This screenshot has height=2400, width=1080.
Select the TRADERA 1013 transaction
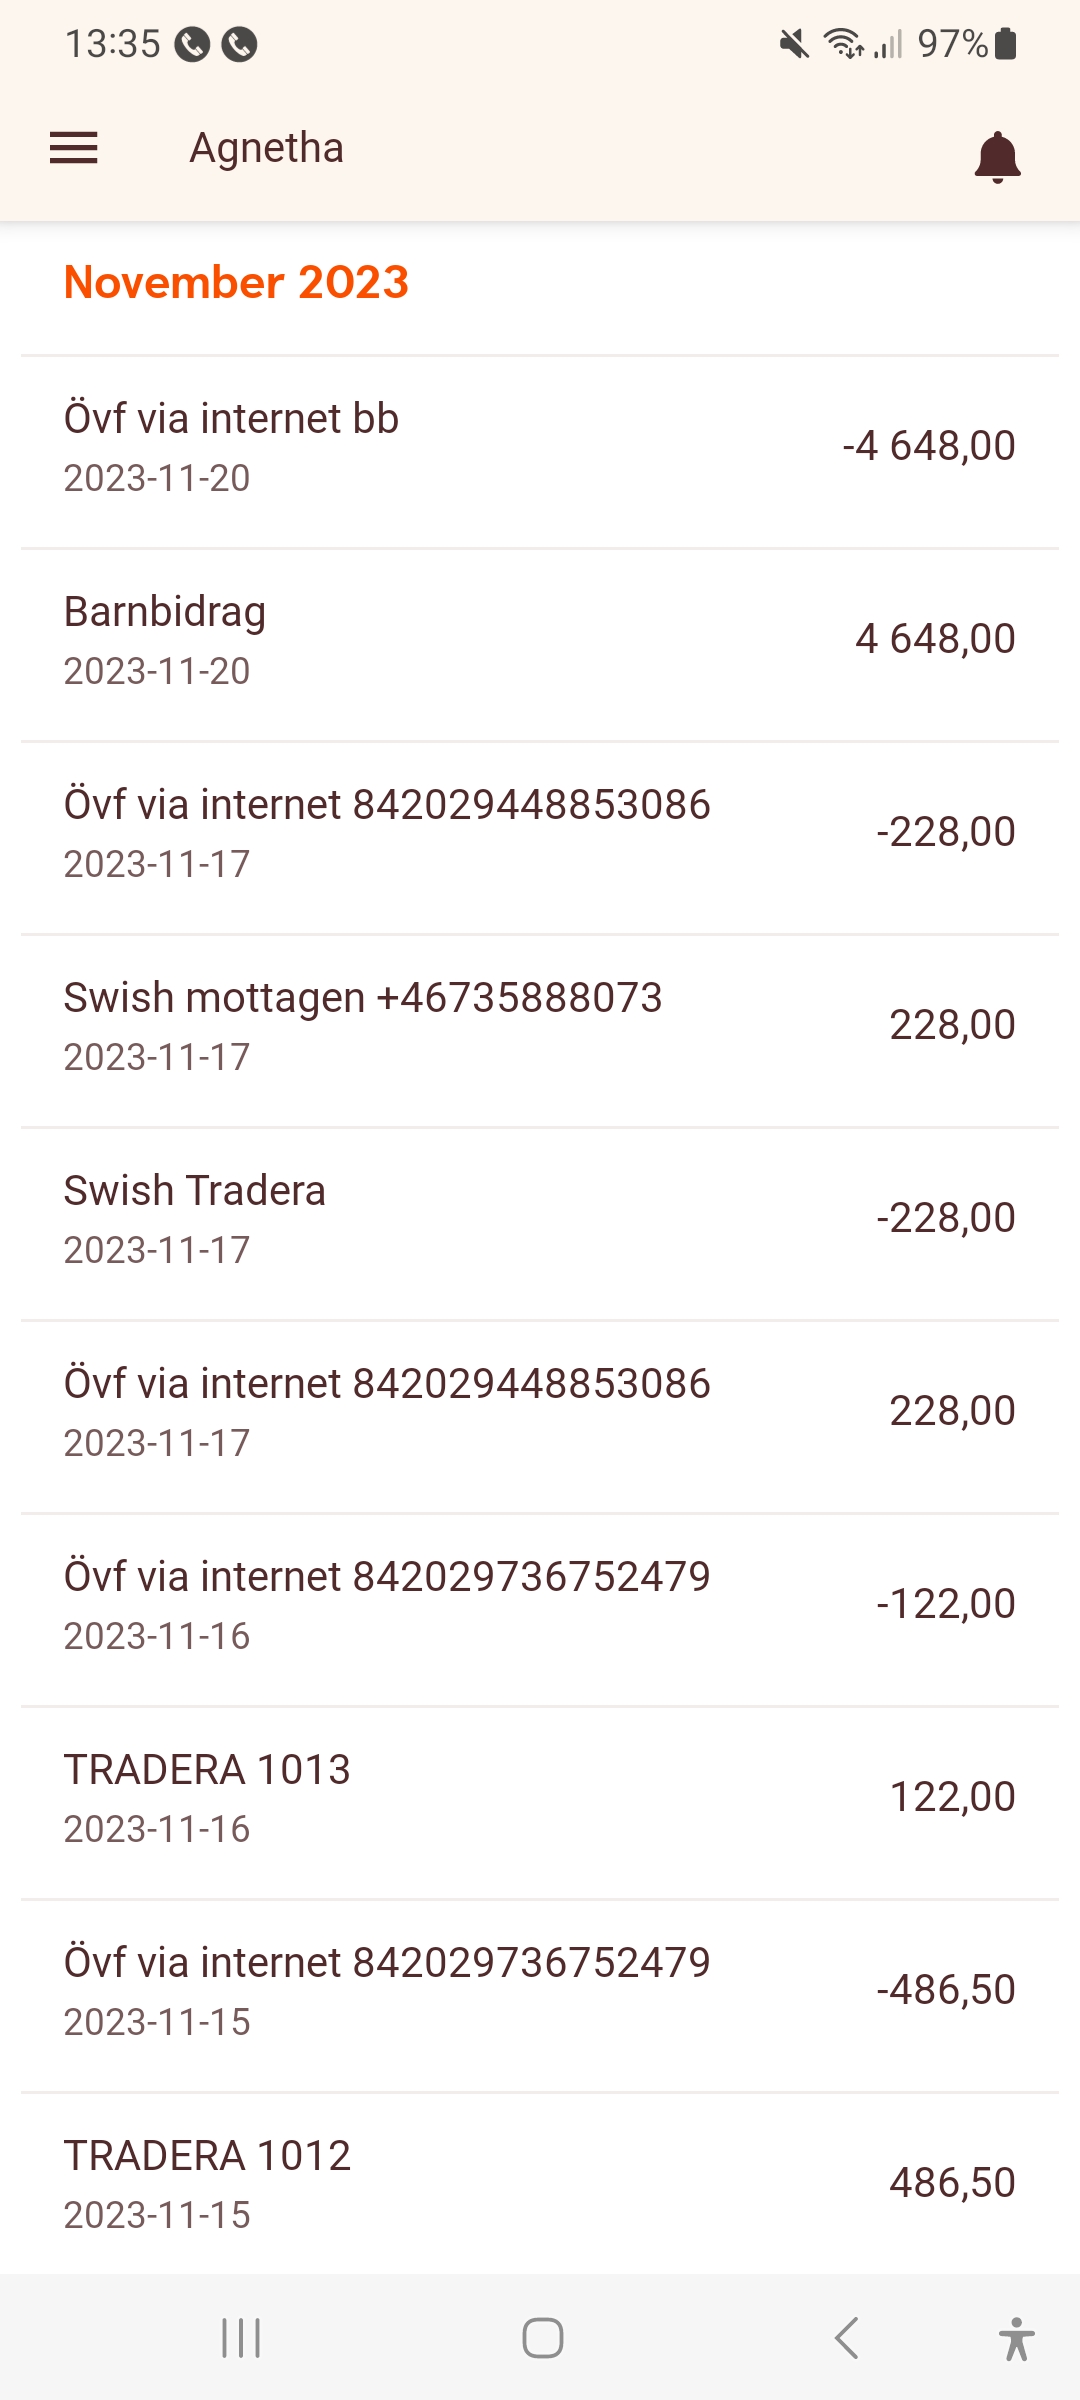pyautogui.click(x=540, y=1798)
